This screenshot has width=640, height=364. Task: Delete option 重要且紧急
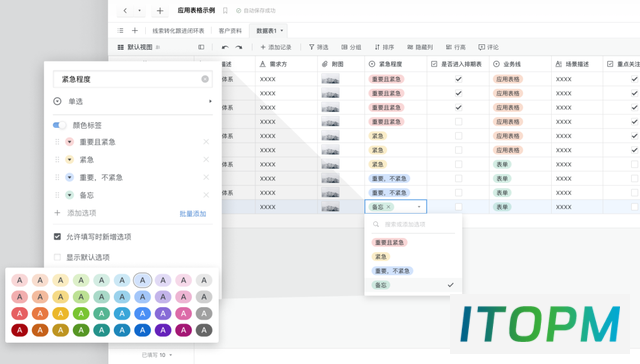[206, 142]
